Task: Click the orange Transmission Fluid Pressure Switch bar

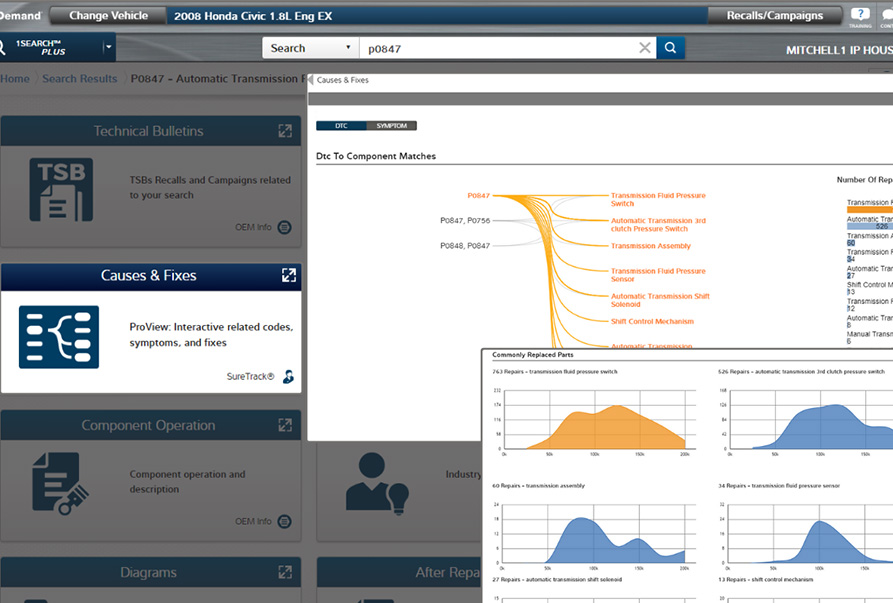Action: point(868,210)
